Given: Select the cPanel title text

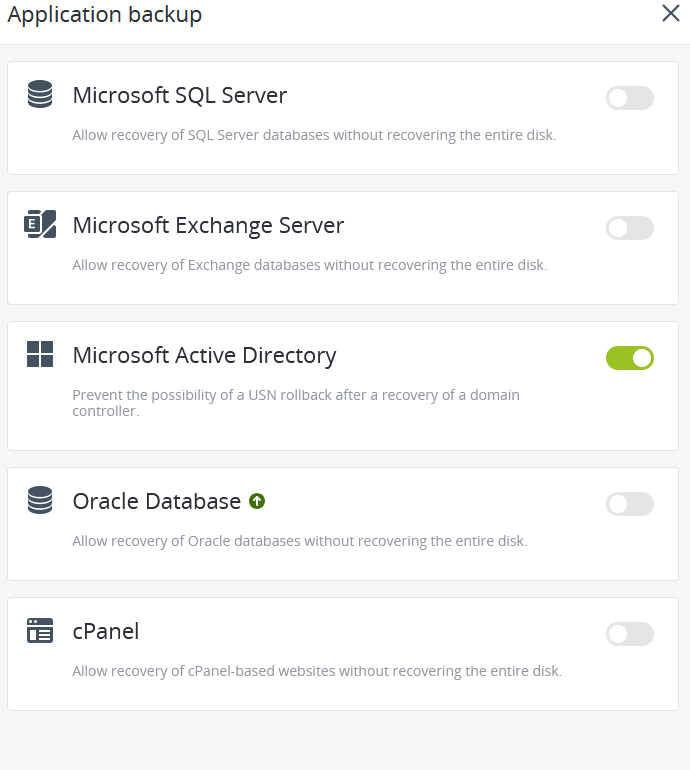Looking at the screenshot, I should pos(106,632).
